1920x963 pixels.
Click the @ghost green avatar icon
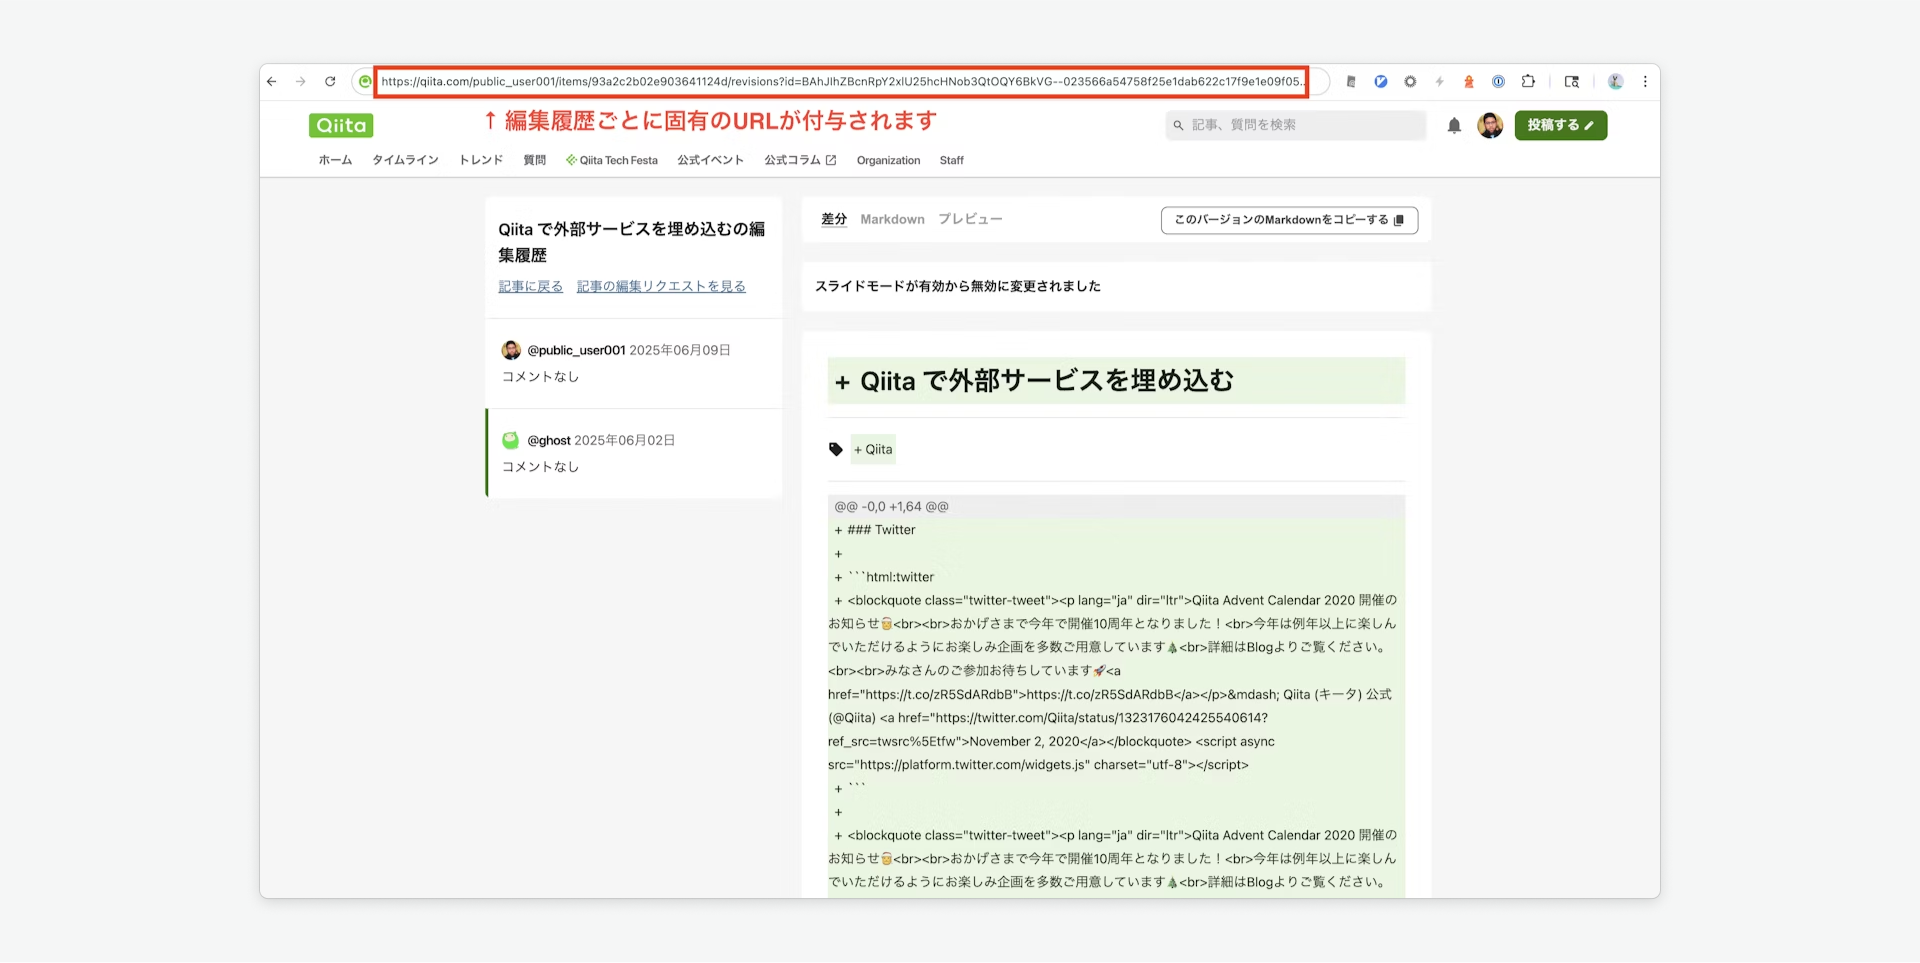point(511,440)
